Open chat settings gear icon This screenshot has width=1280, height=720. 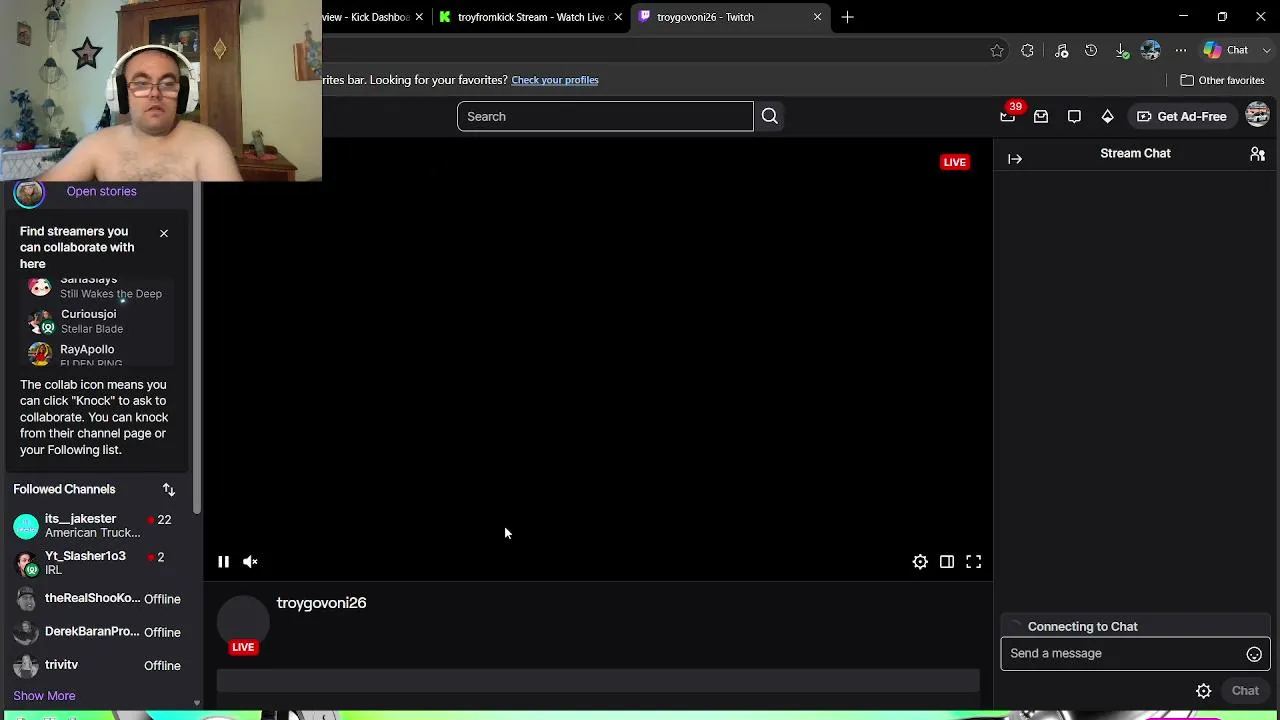(1204, 691)
